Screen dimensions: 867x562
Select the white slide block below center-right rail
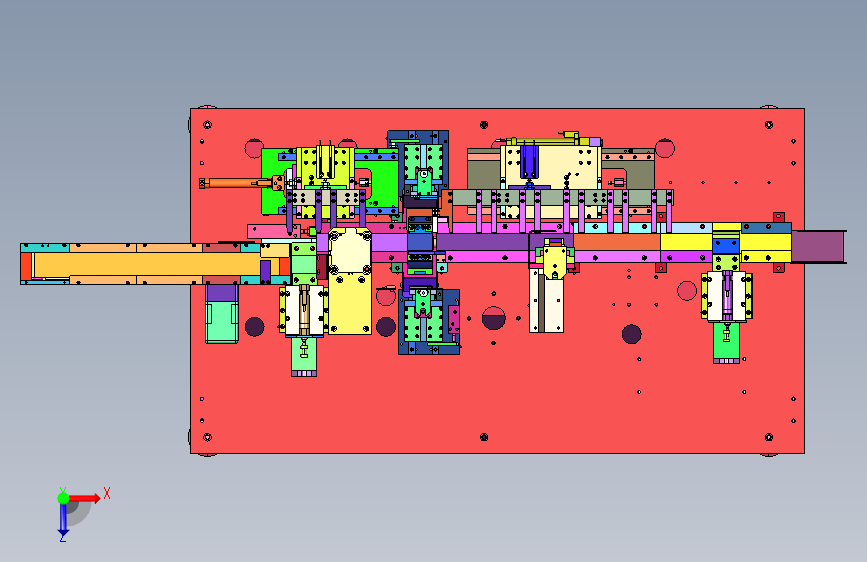tap(546, 301)
